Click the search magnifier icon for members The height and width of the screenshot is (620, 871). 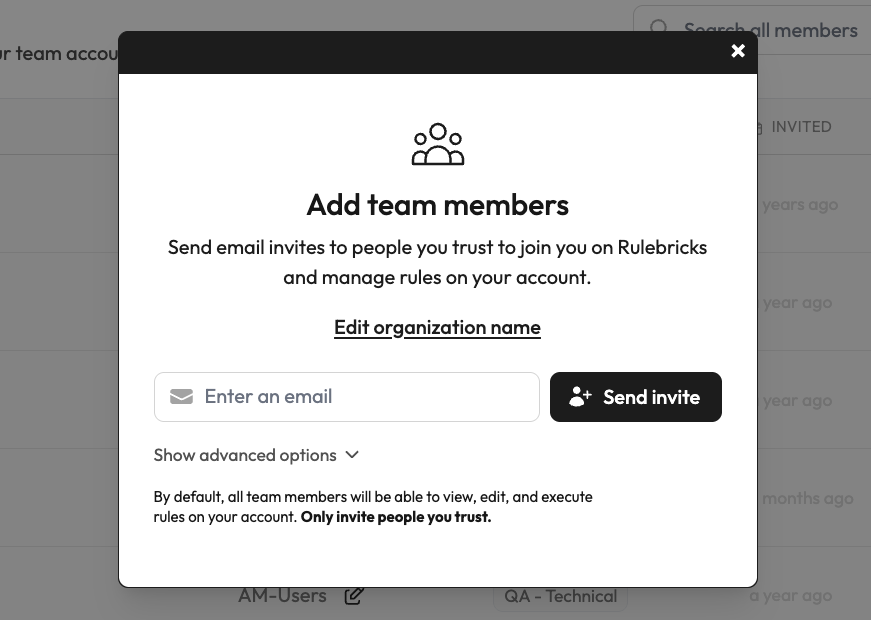point(659,28)
